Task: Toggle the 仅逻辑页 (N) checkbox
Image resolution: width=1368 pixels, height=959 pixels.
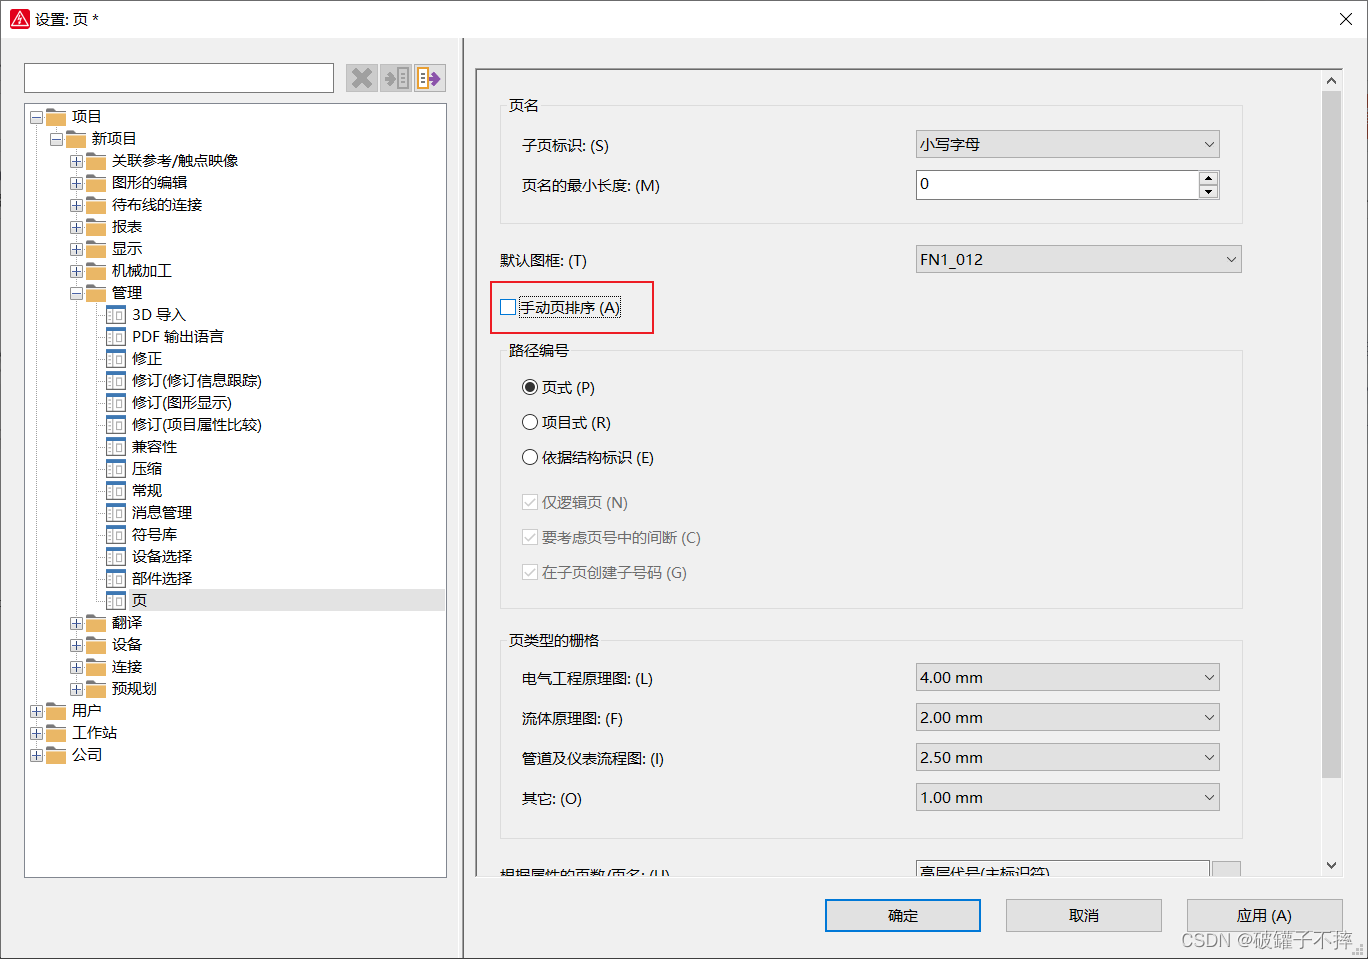Action: [530, 502]
